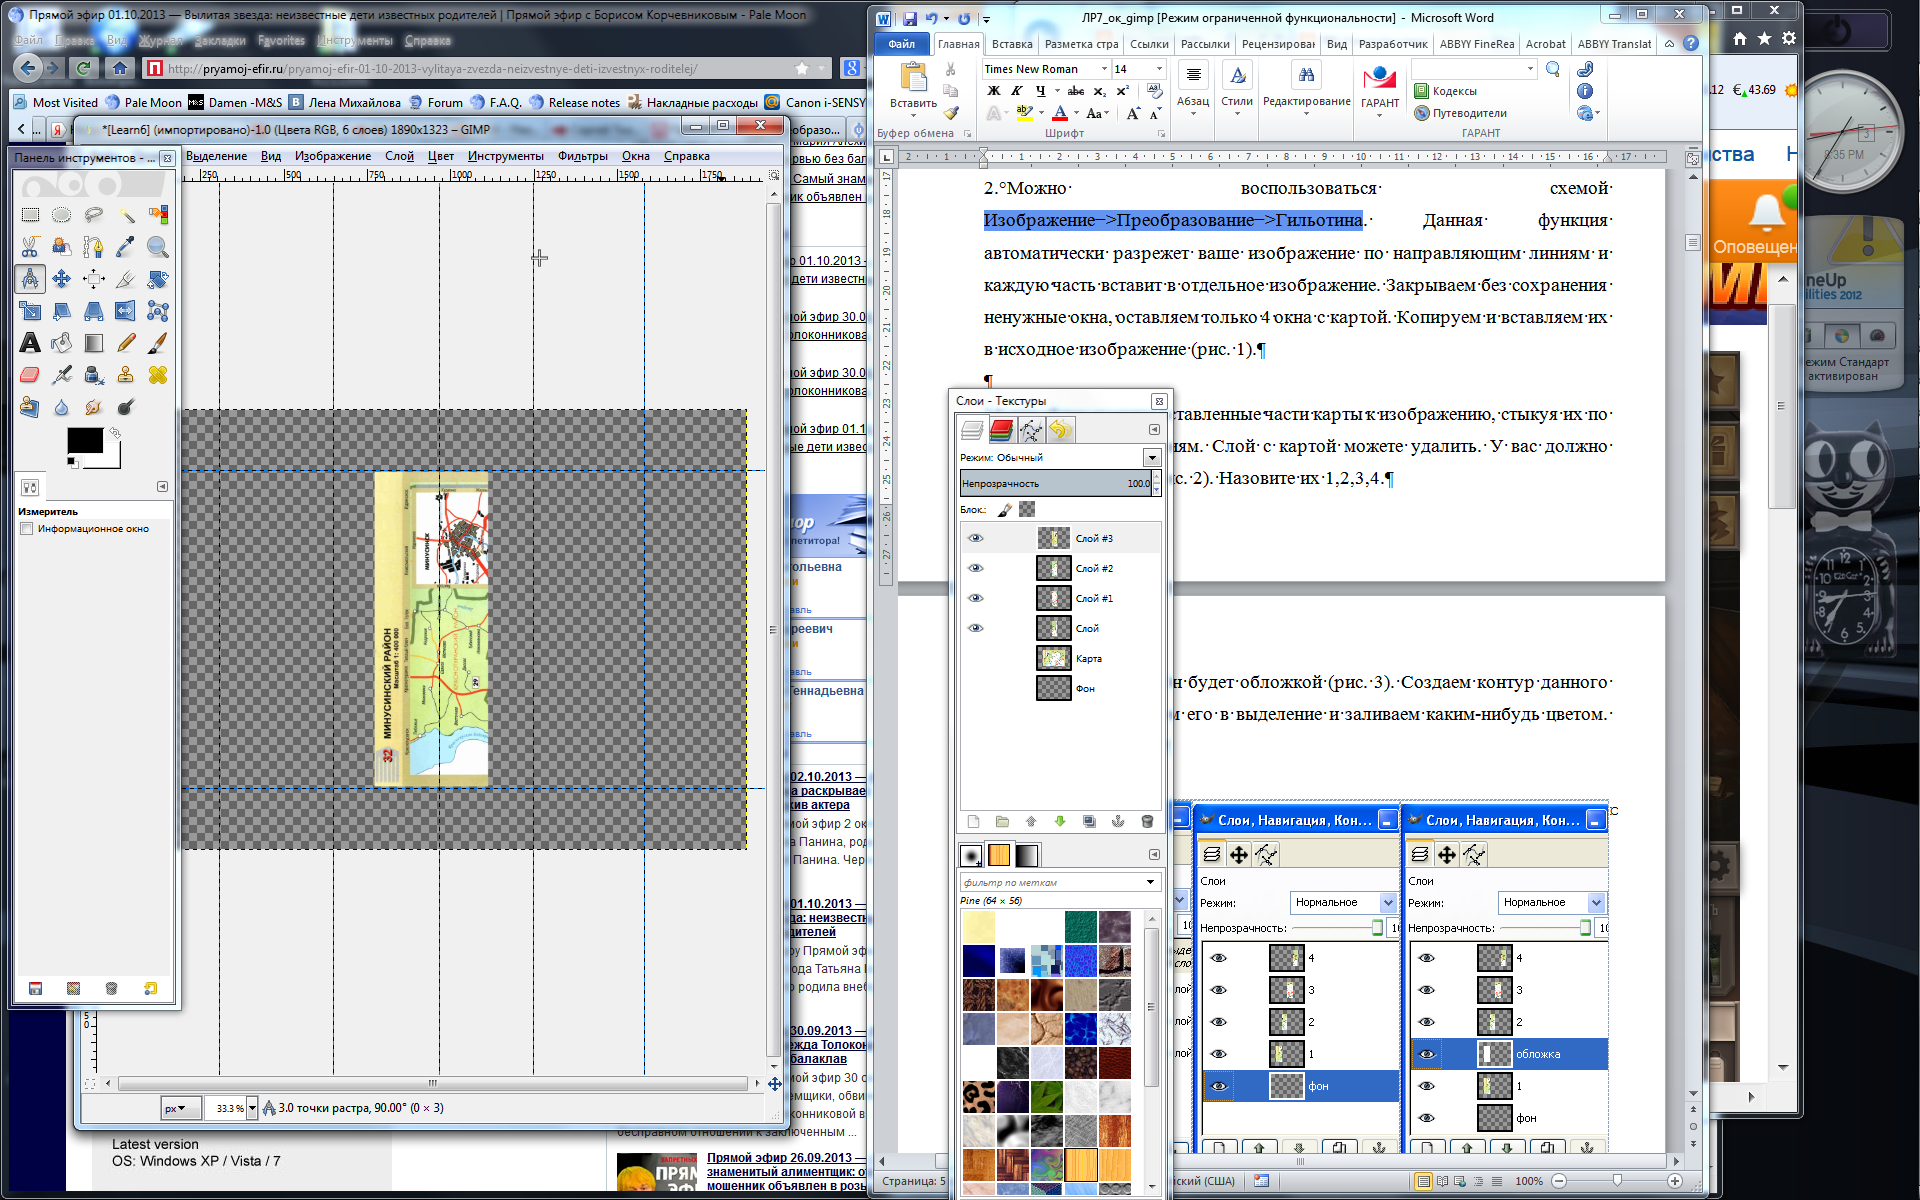Open GIMP Изображение menu
1920x1200 pixels.
pos(333,156)
